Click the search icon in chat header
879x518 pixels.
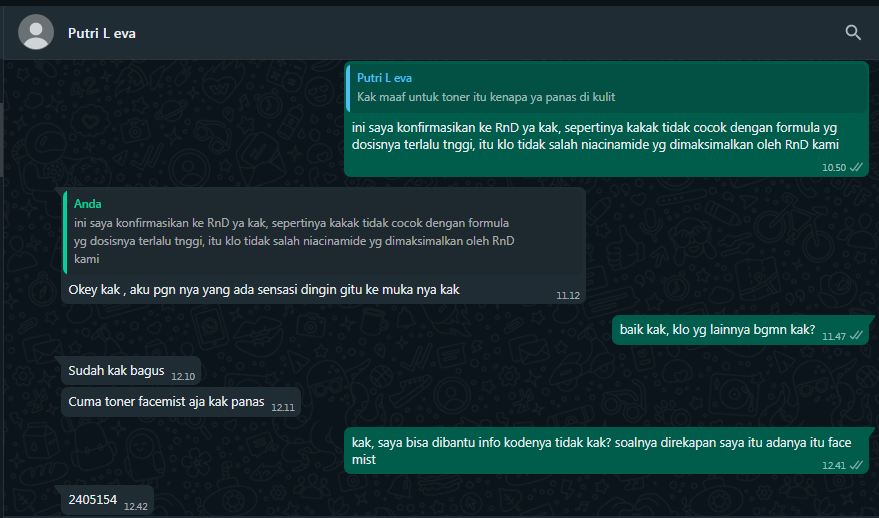tap(853, 33)
